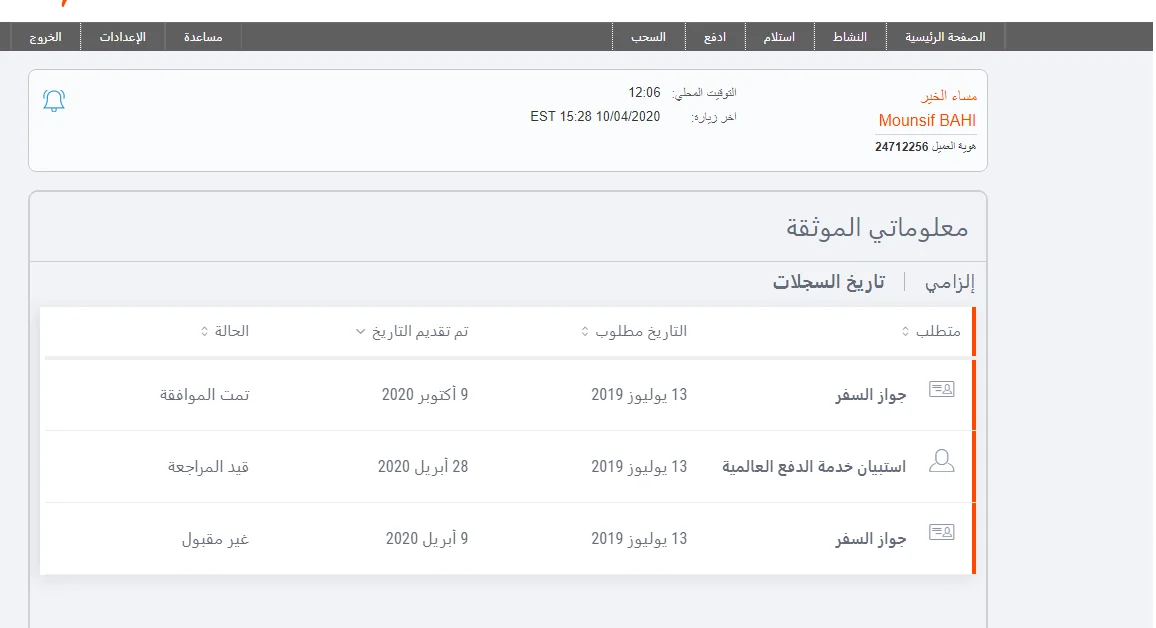
Task: Open the السحب menu
Action: point(648,37)
